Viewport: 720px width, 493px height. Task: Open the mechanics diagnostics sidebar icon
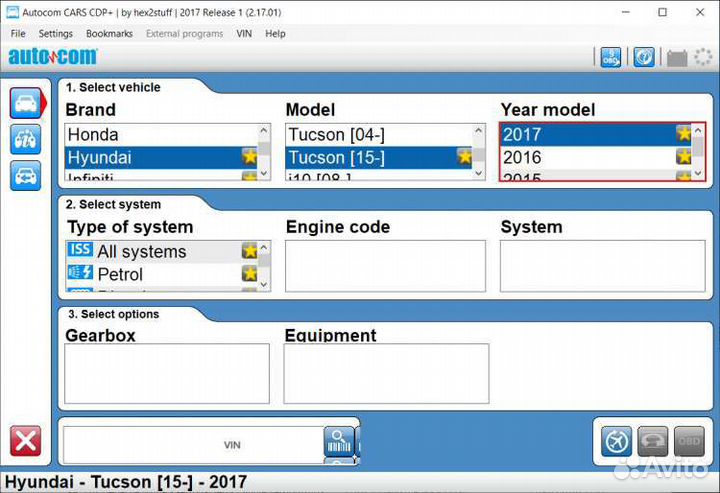(x=26, y=139)
